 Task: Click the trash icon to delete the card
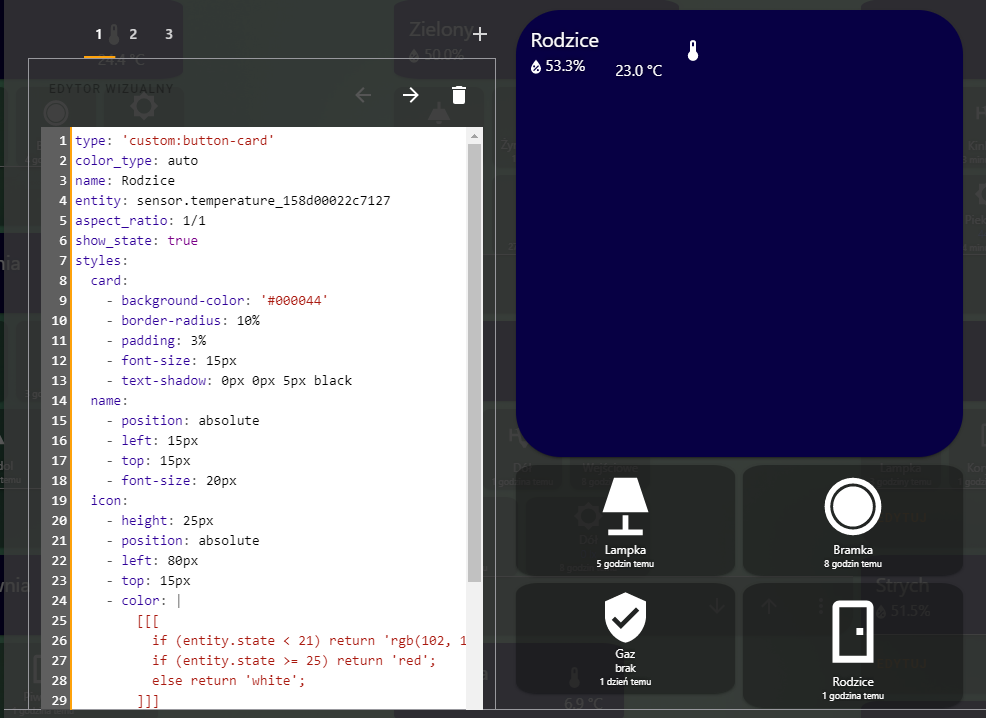coord(458,95)
